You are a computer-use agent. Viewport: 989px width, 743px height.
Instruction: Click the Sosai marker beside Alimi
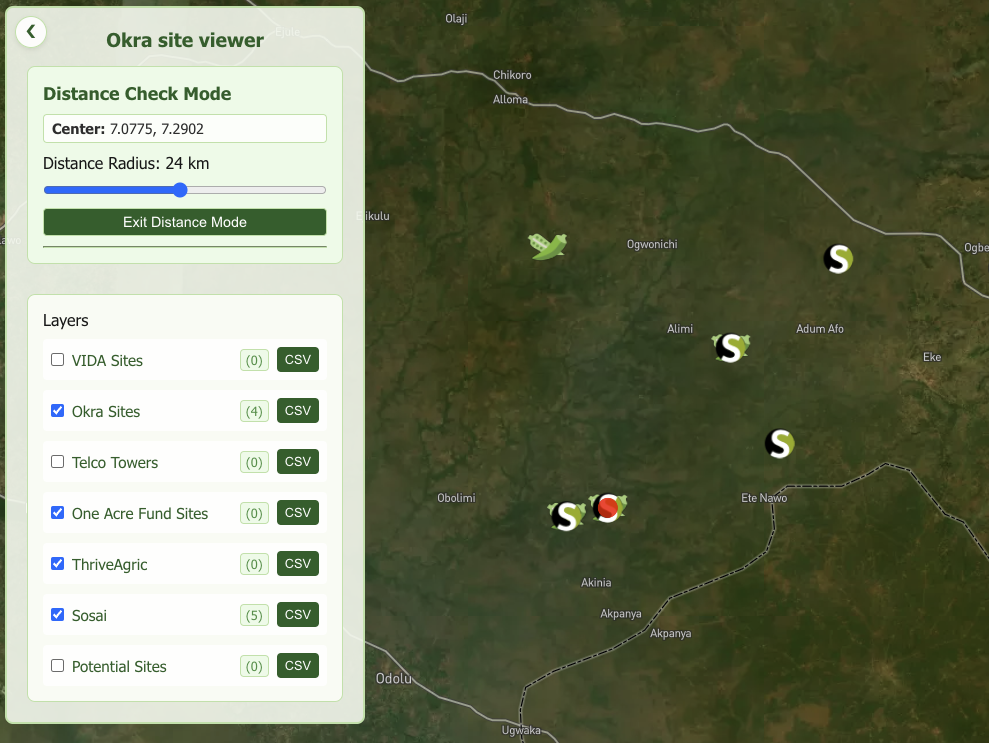731,348
